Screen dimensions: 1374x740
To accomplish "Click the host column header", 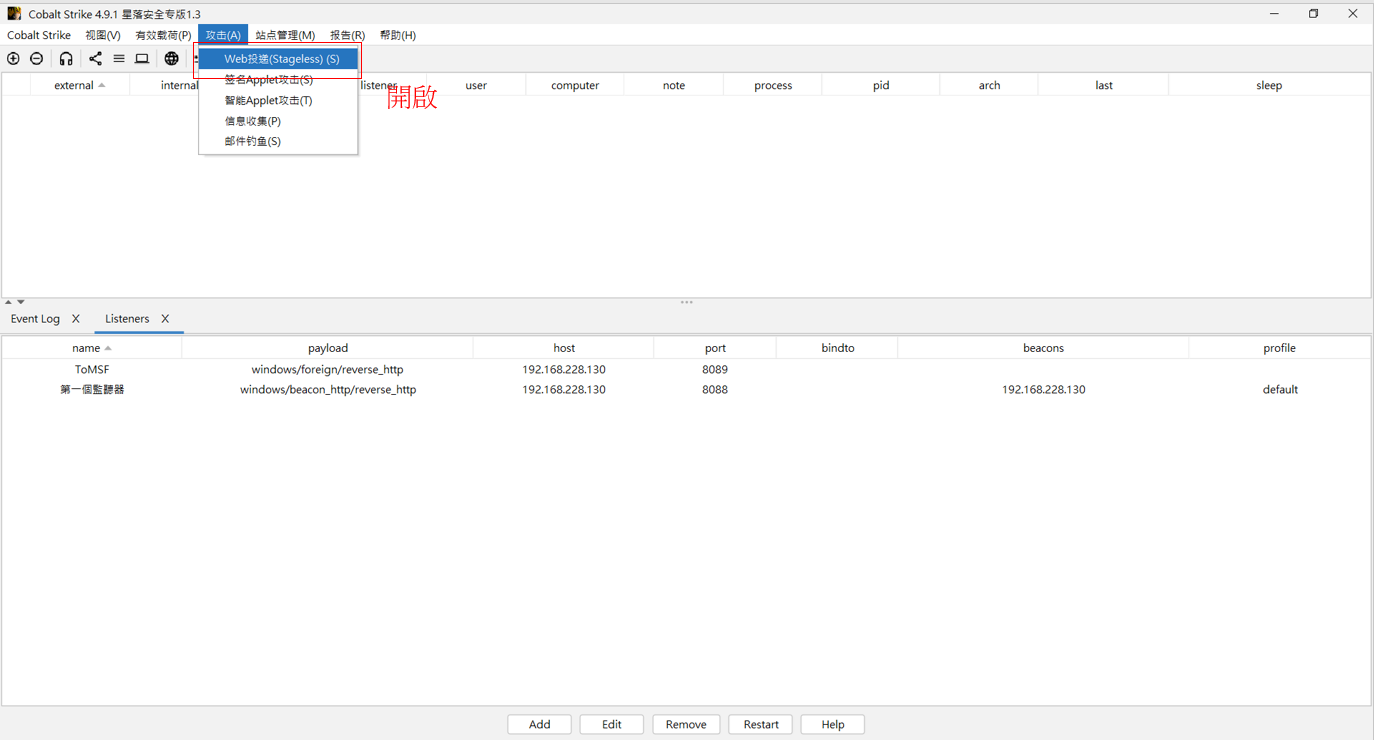I will click(x=564, y=348).
